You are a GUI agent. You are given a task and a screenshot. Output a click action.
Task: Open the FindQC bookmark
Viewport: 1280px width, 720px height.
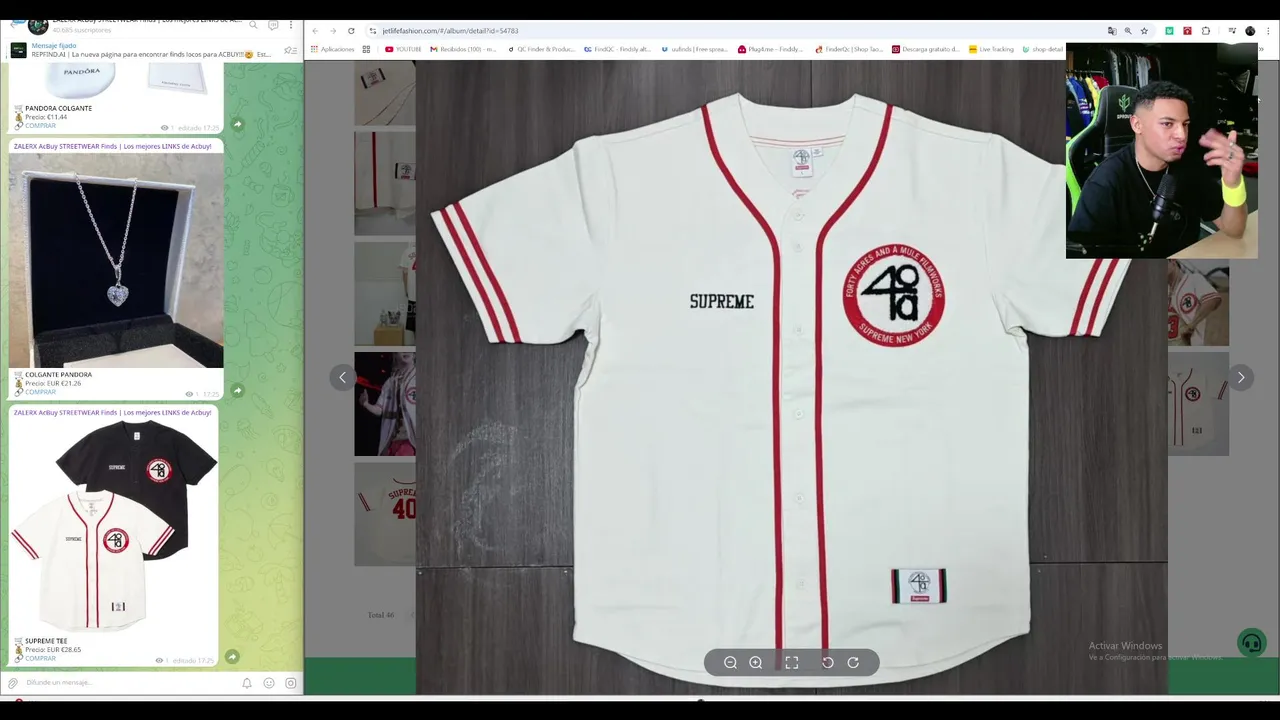pyautogui.click(x=617, y=49)
